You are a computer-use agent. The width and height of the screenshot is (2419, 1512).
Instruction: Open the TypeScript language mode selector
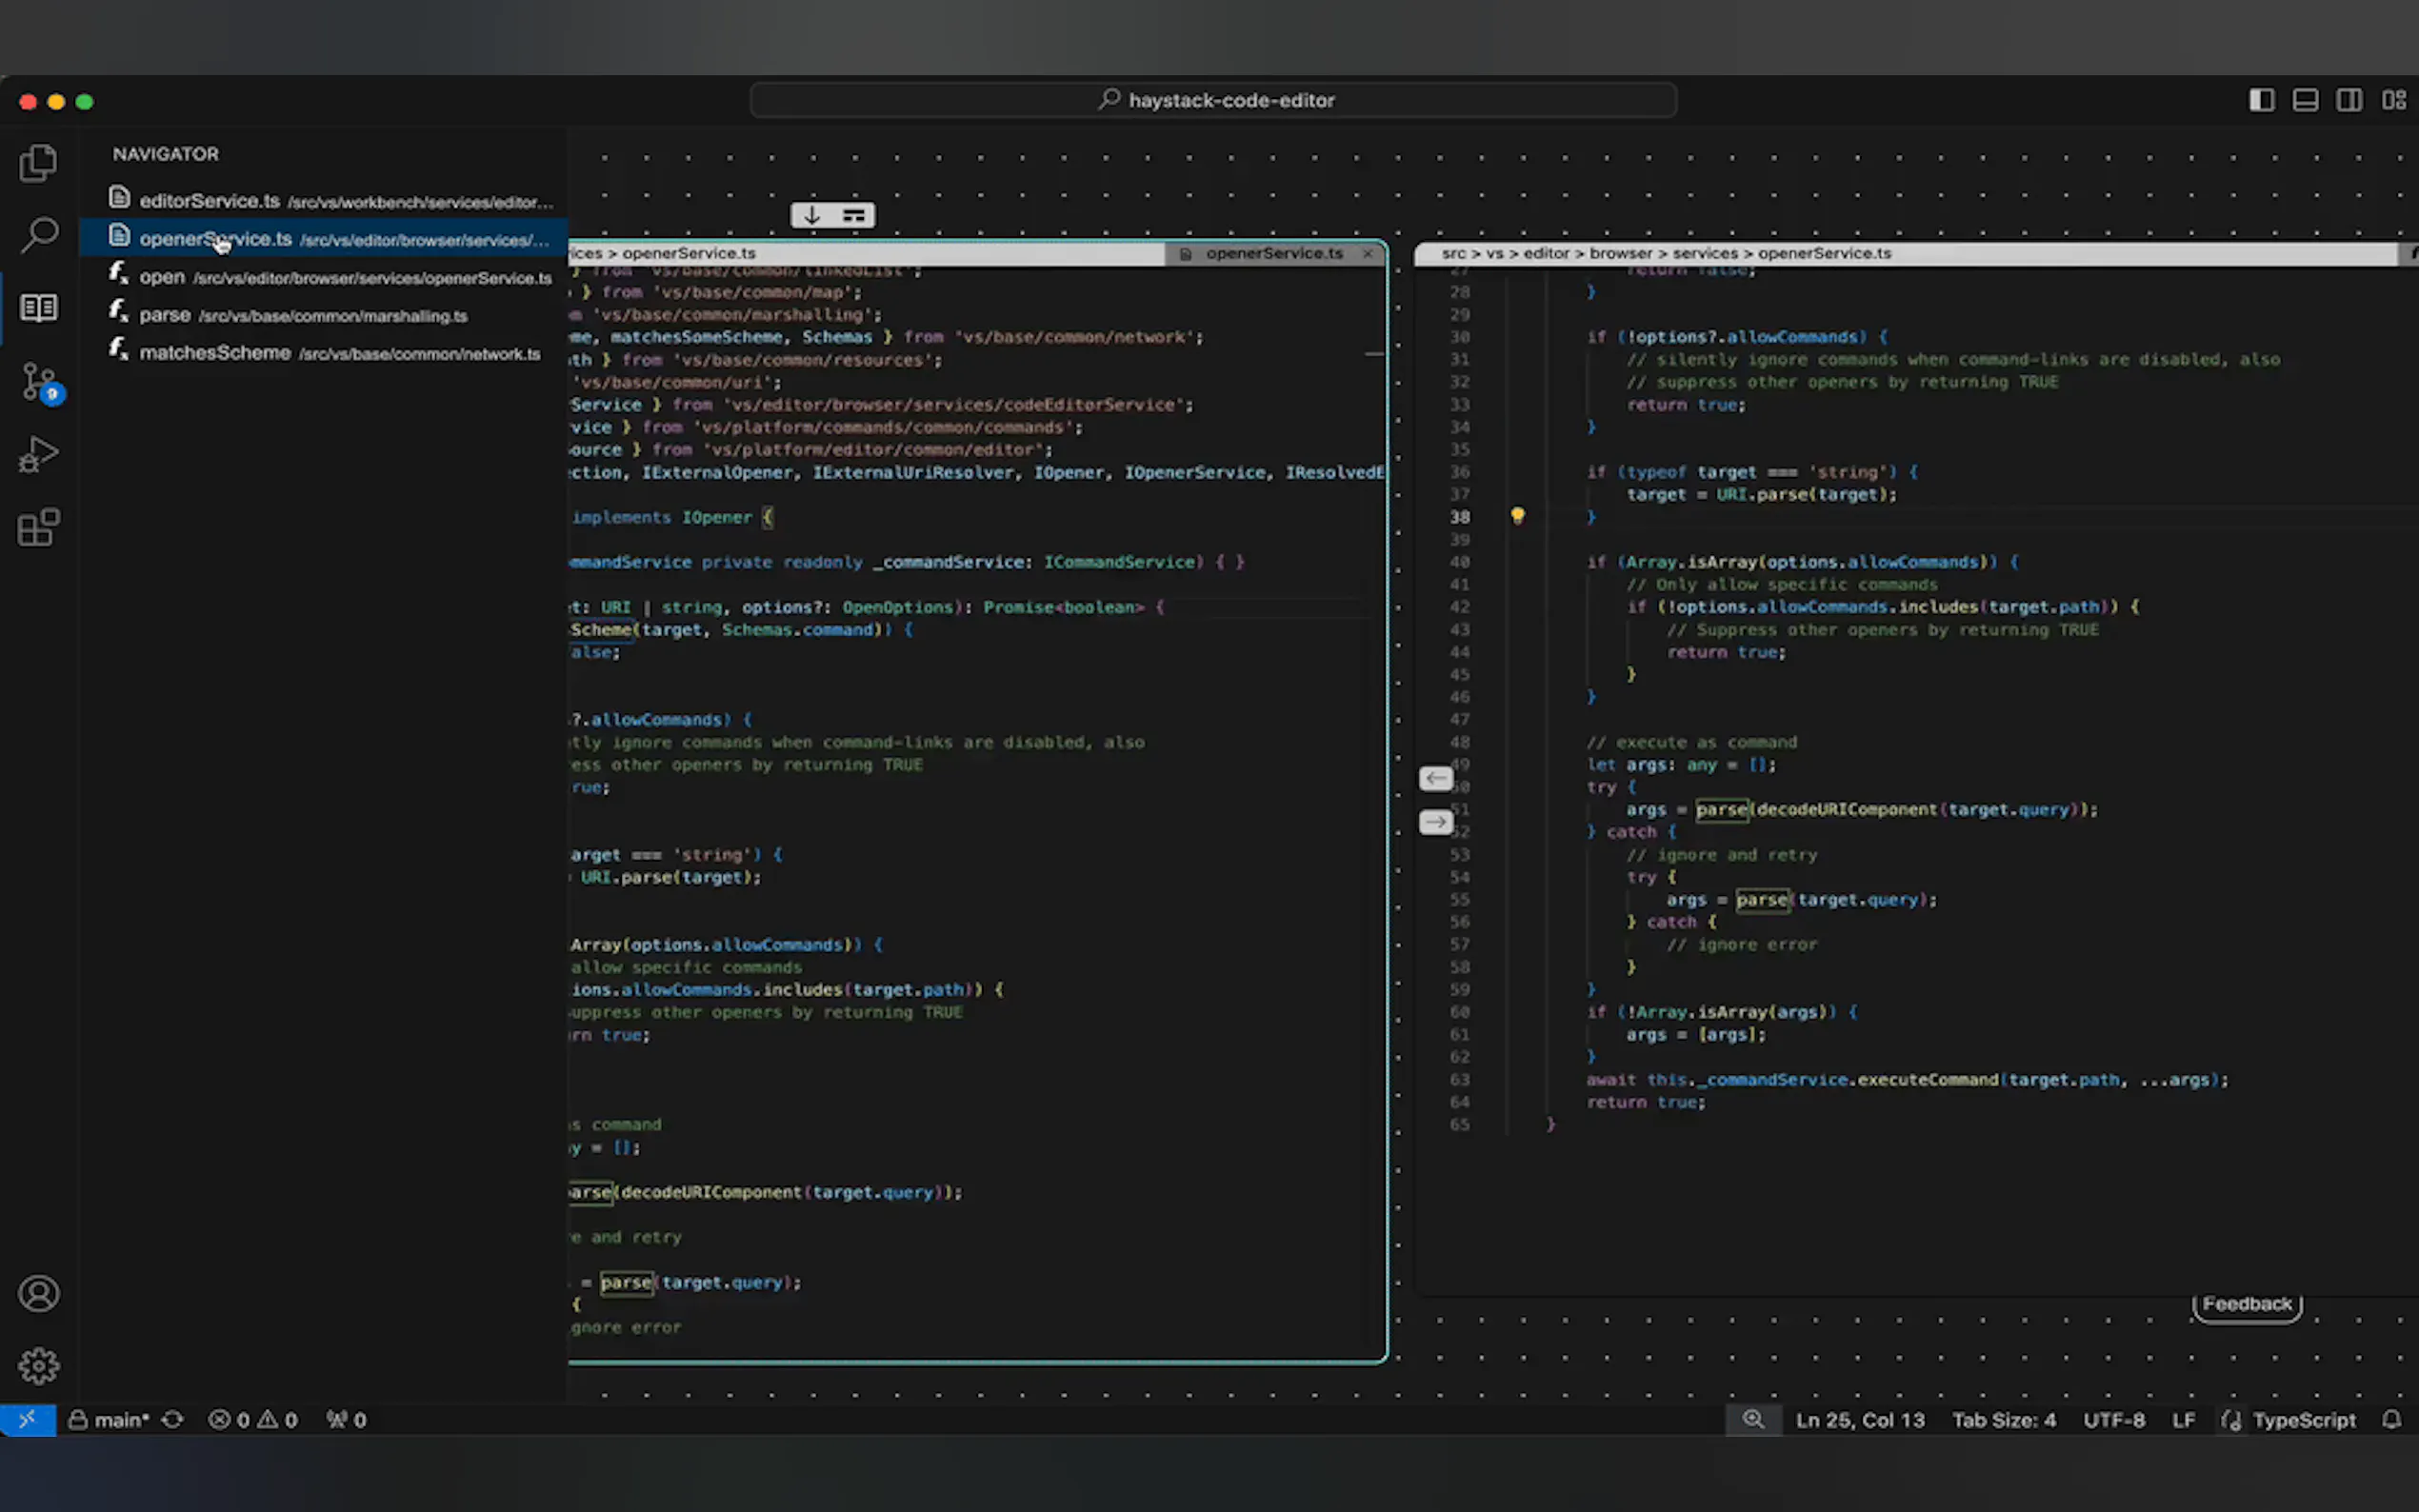(2303, 1420)
